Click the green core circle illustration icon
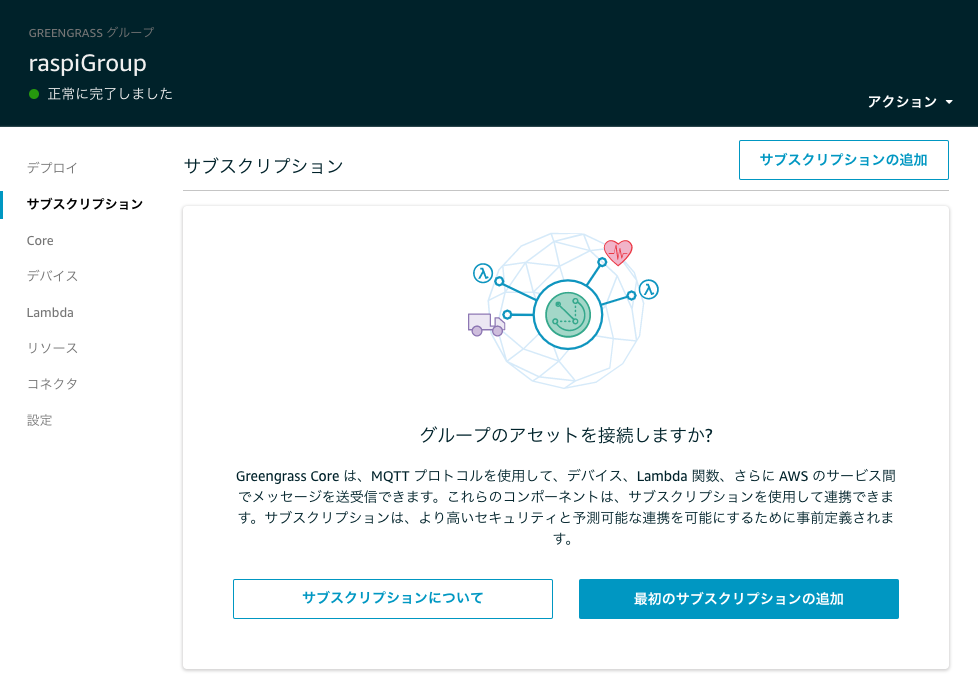This screenshot has height=689, width=978. point(568,314)
